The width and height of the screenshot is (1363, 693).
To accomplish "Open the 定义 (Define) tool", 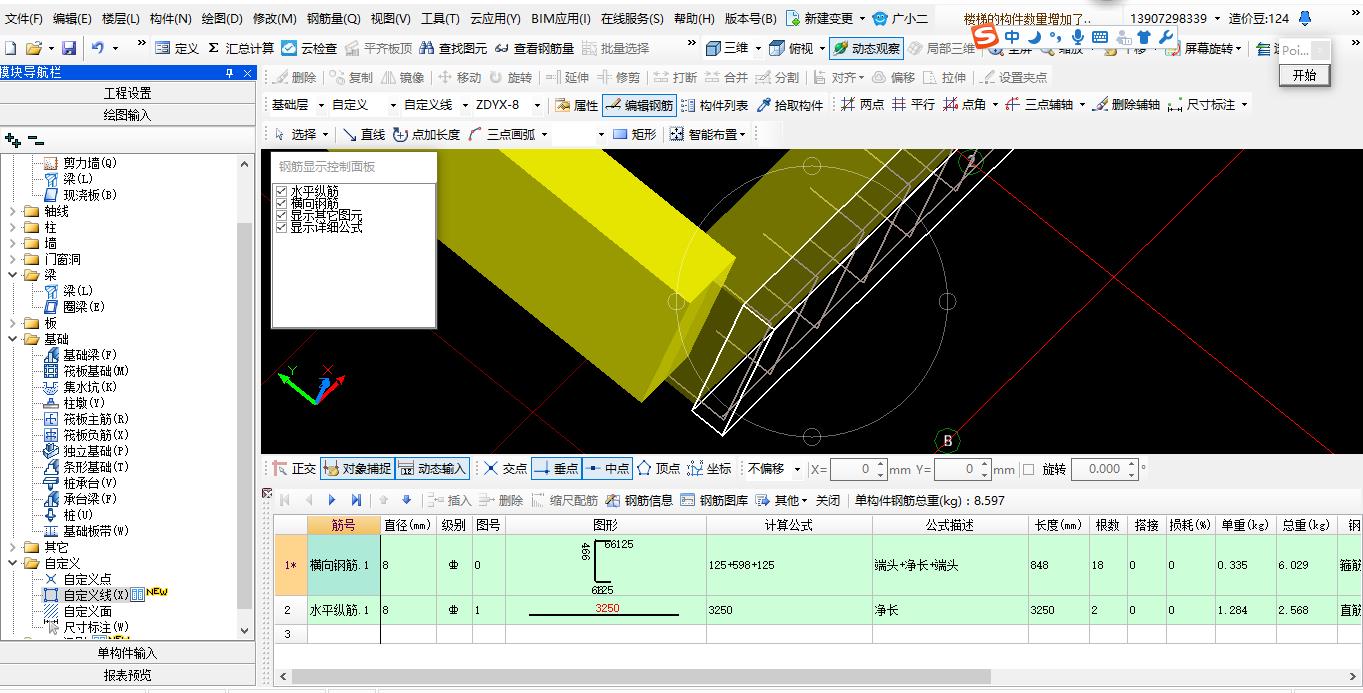I will coord(177,48).
